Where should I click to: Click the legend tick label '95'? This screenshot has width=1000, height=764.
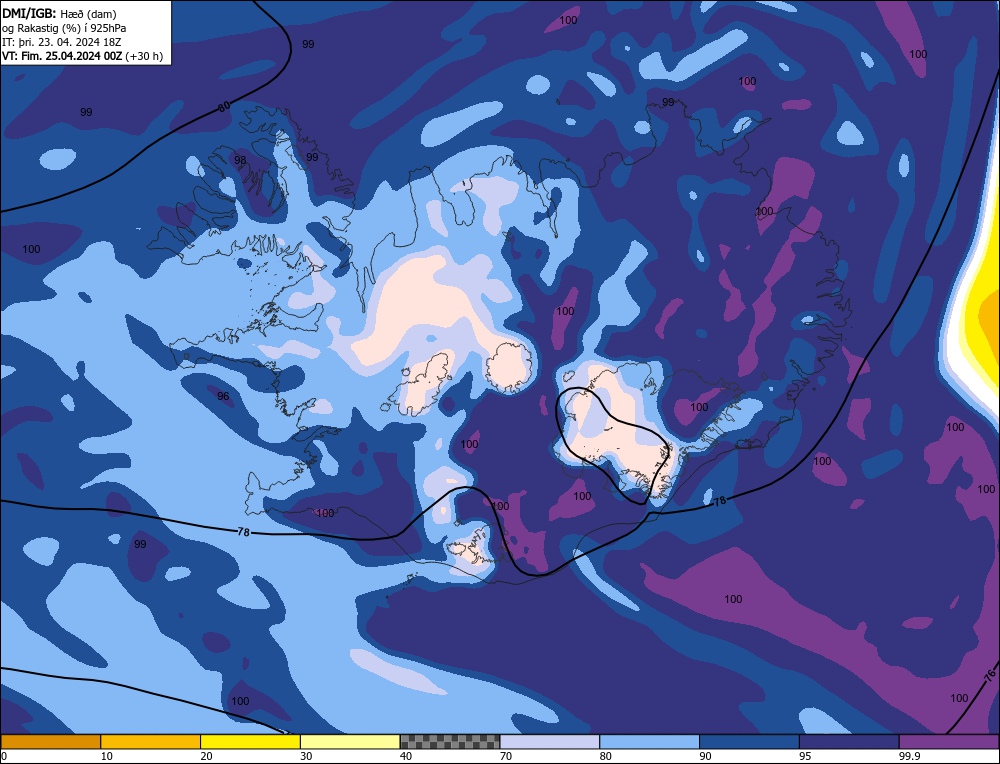[805, 756]
